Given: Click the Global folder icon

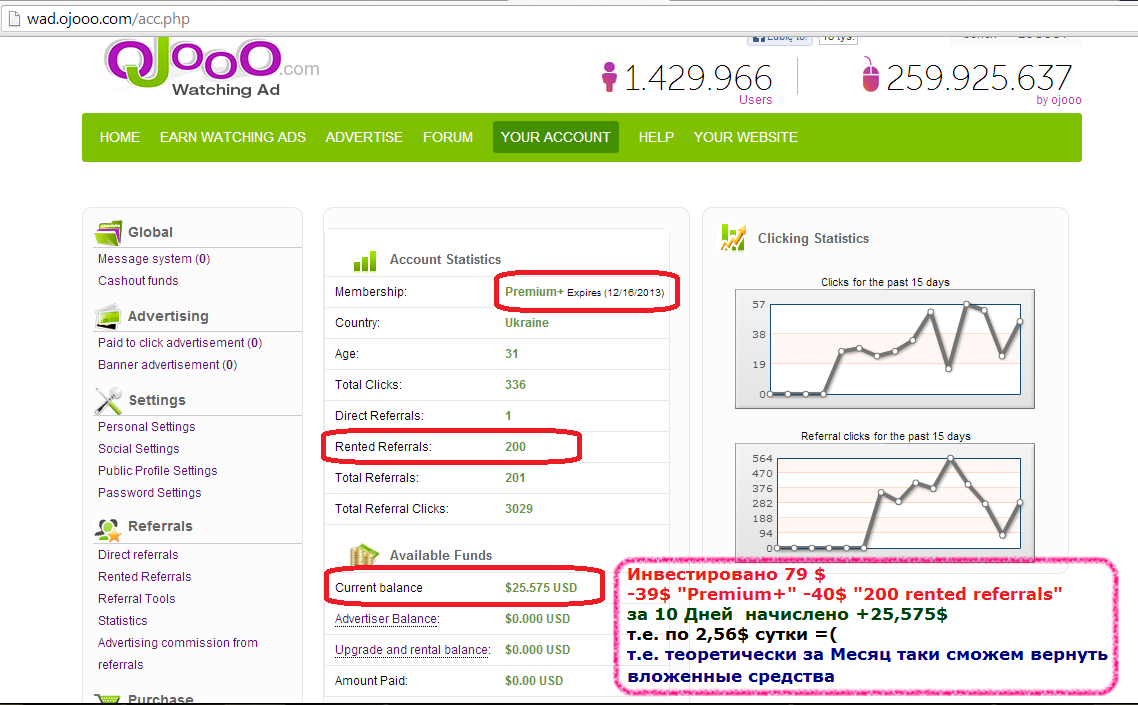Looking at the screenshot, I should pyautogui.click(x=108, y=233).
